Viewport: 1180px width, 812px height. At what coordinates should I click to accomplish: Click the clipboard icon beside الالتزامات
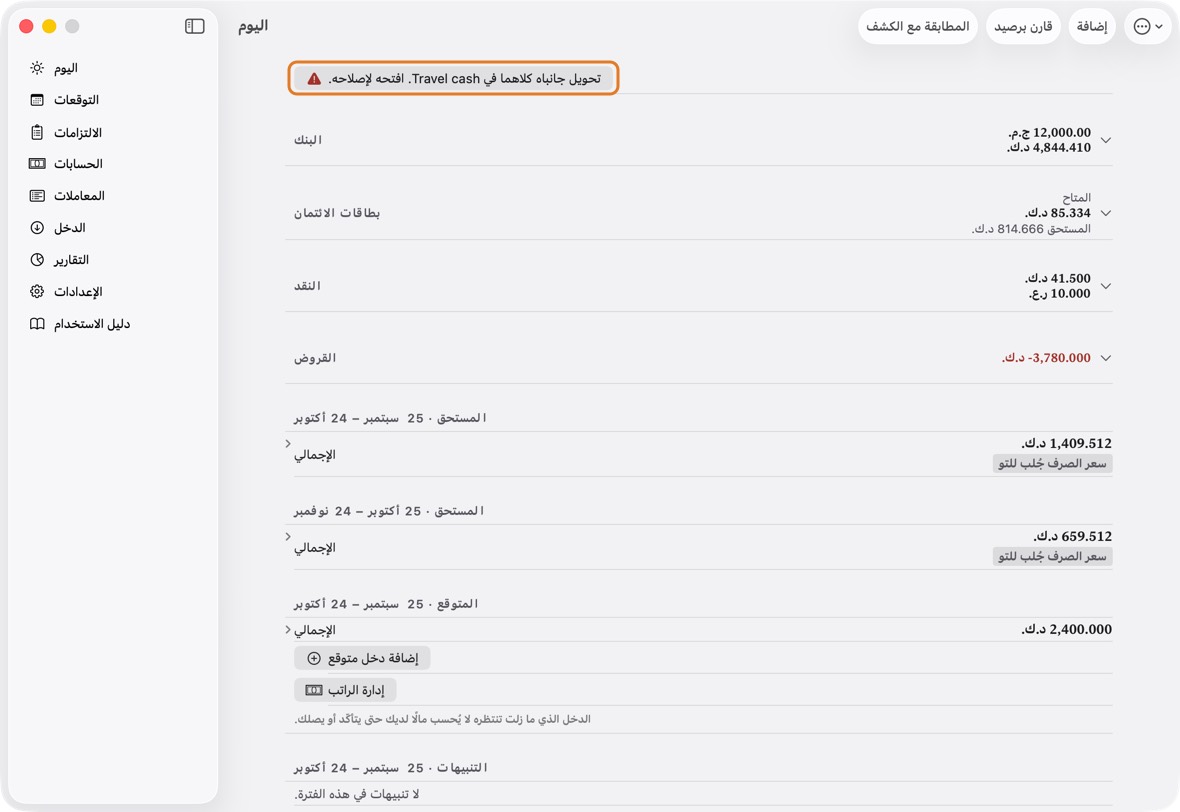pos(37,132)
